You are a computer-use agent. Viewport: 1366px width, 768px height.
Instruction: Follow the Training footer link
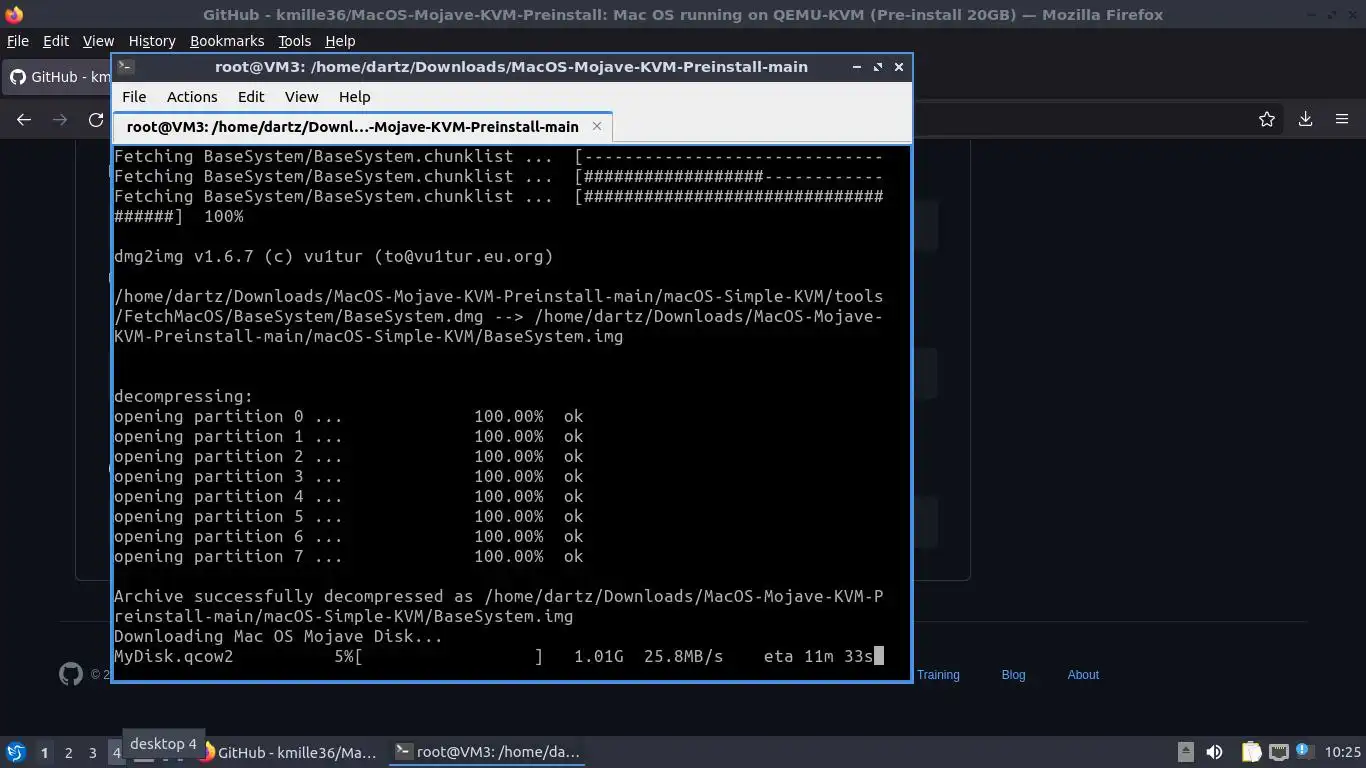pyautogui.click(x=938, y=675)
